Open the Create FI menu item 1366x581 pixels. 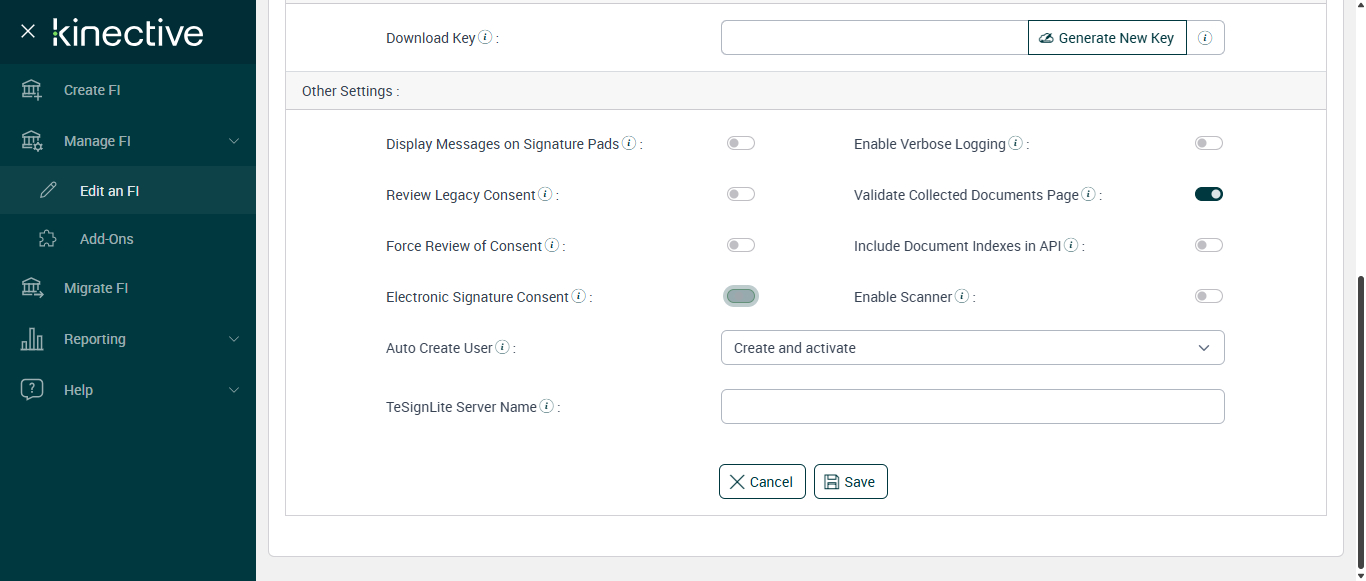point(92,90)
